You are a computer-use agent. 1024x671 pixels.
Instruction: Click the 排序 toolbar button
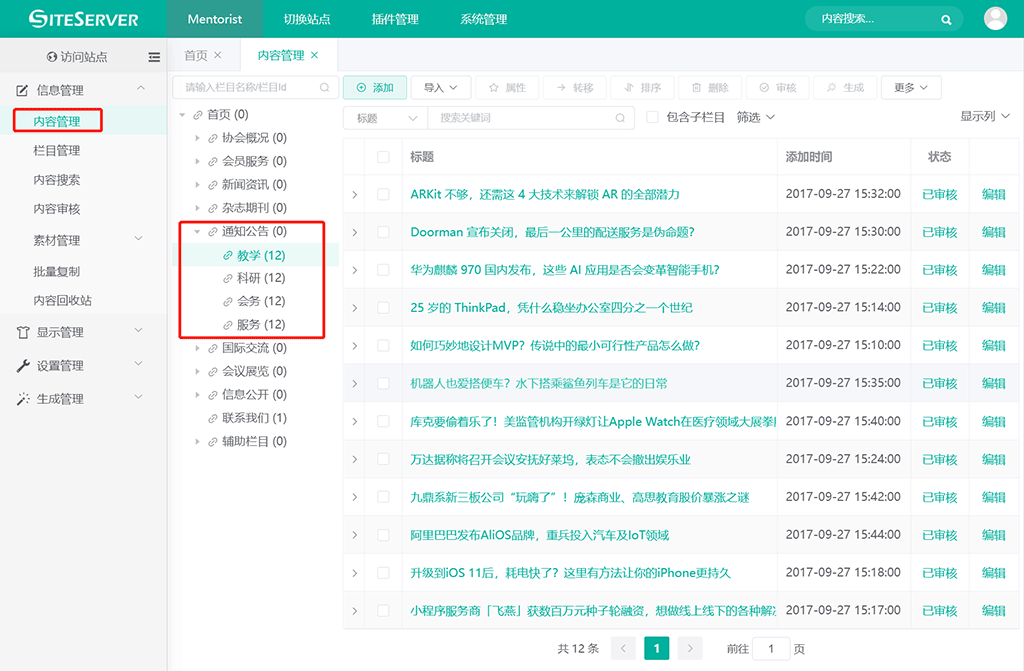point(643,88)
